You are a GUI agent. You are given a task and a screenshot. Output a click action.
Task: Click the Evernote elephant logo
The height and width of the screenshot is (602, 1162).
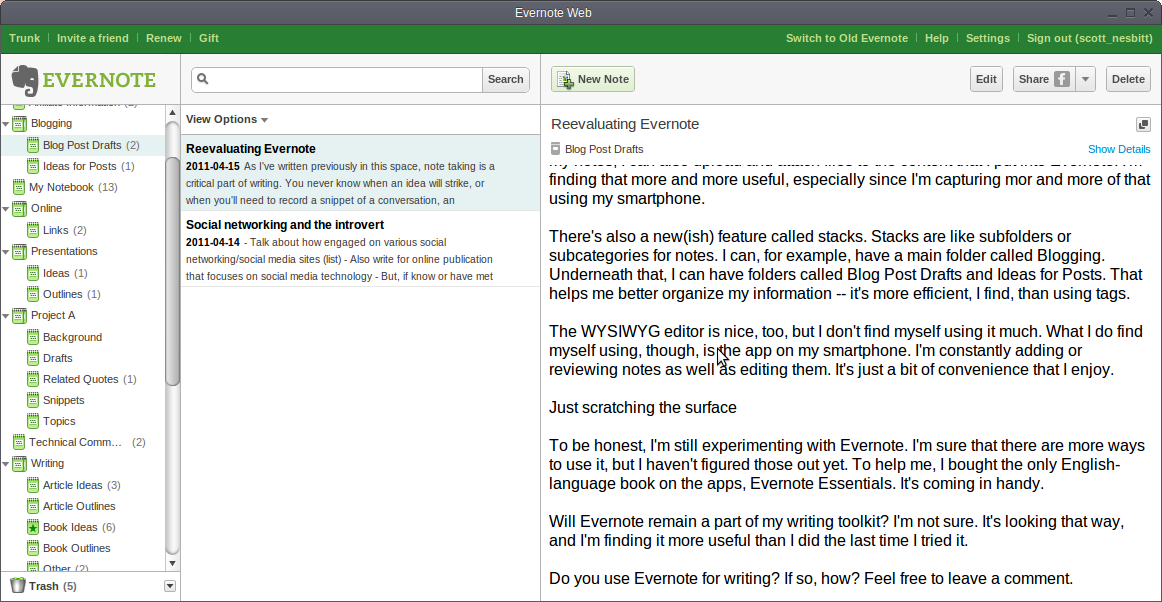26,80
